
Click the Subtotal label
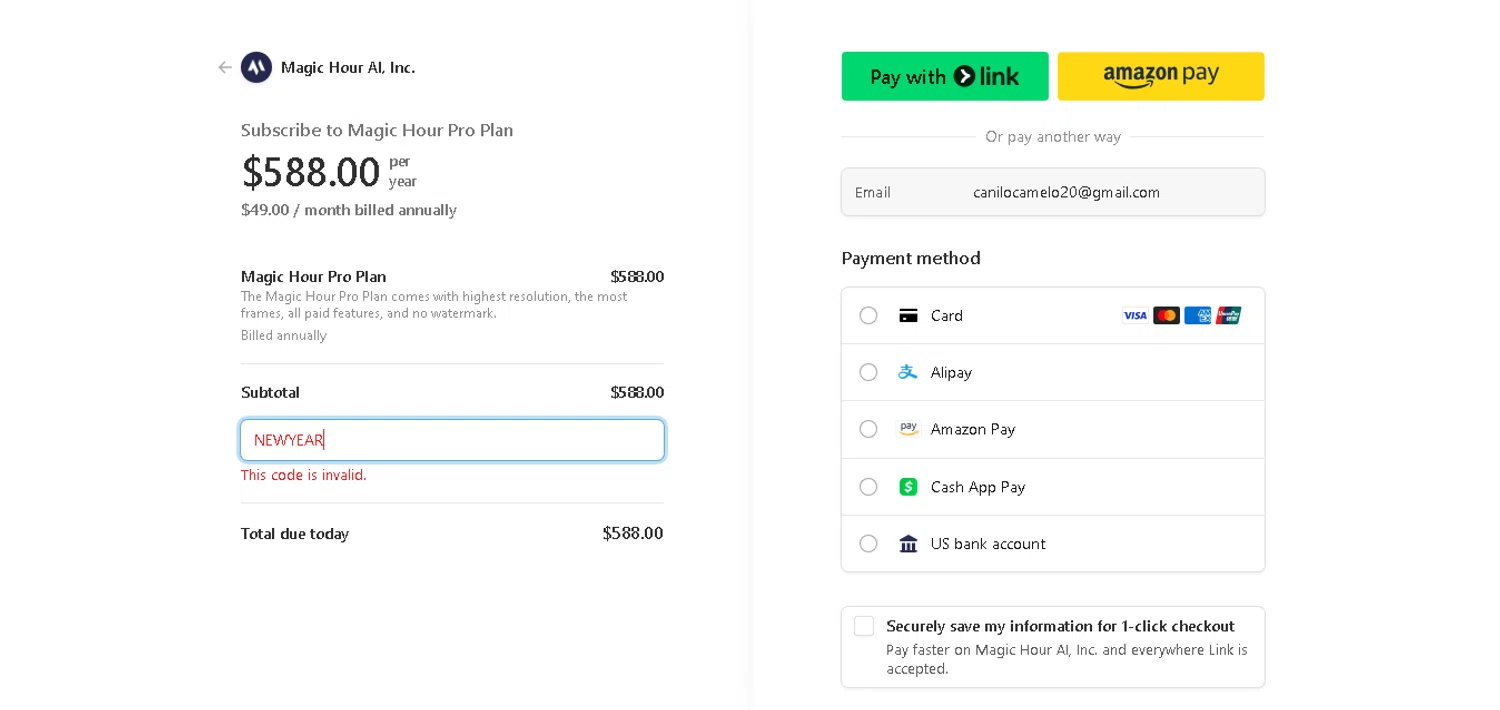(270, 392)
